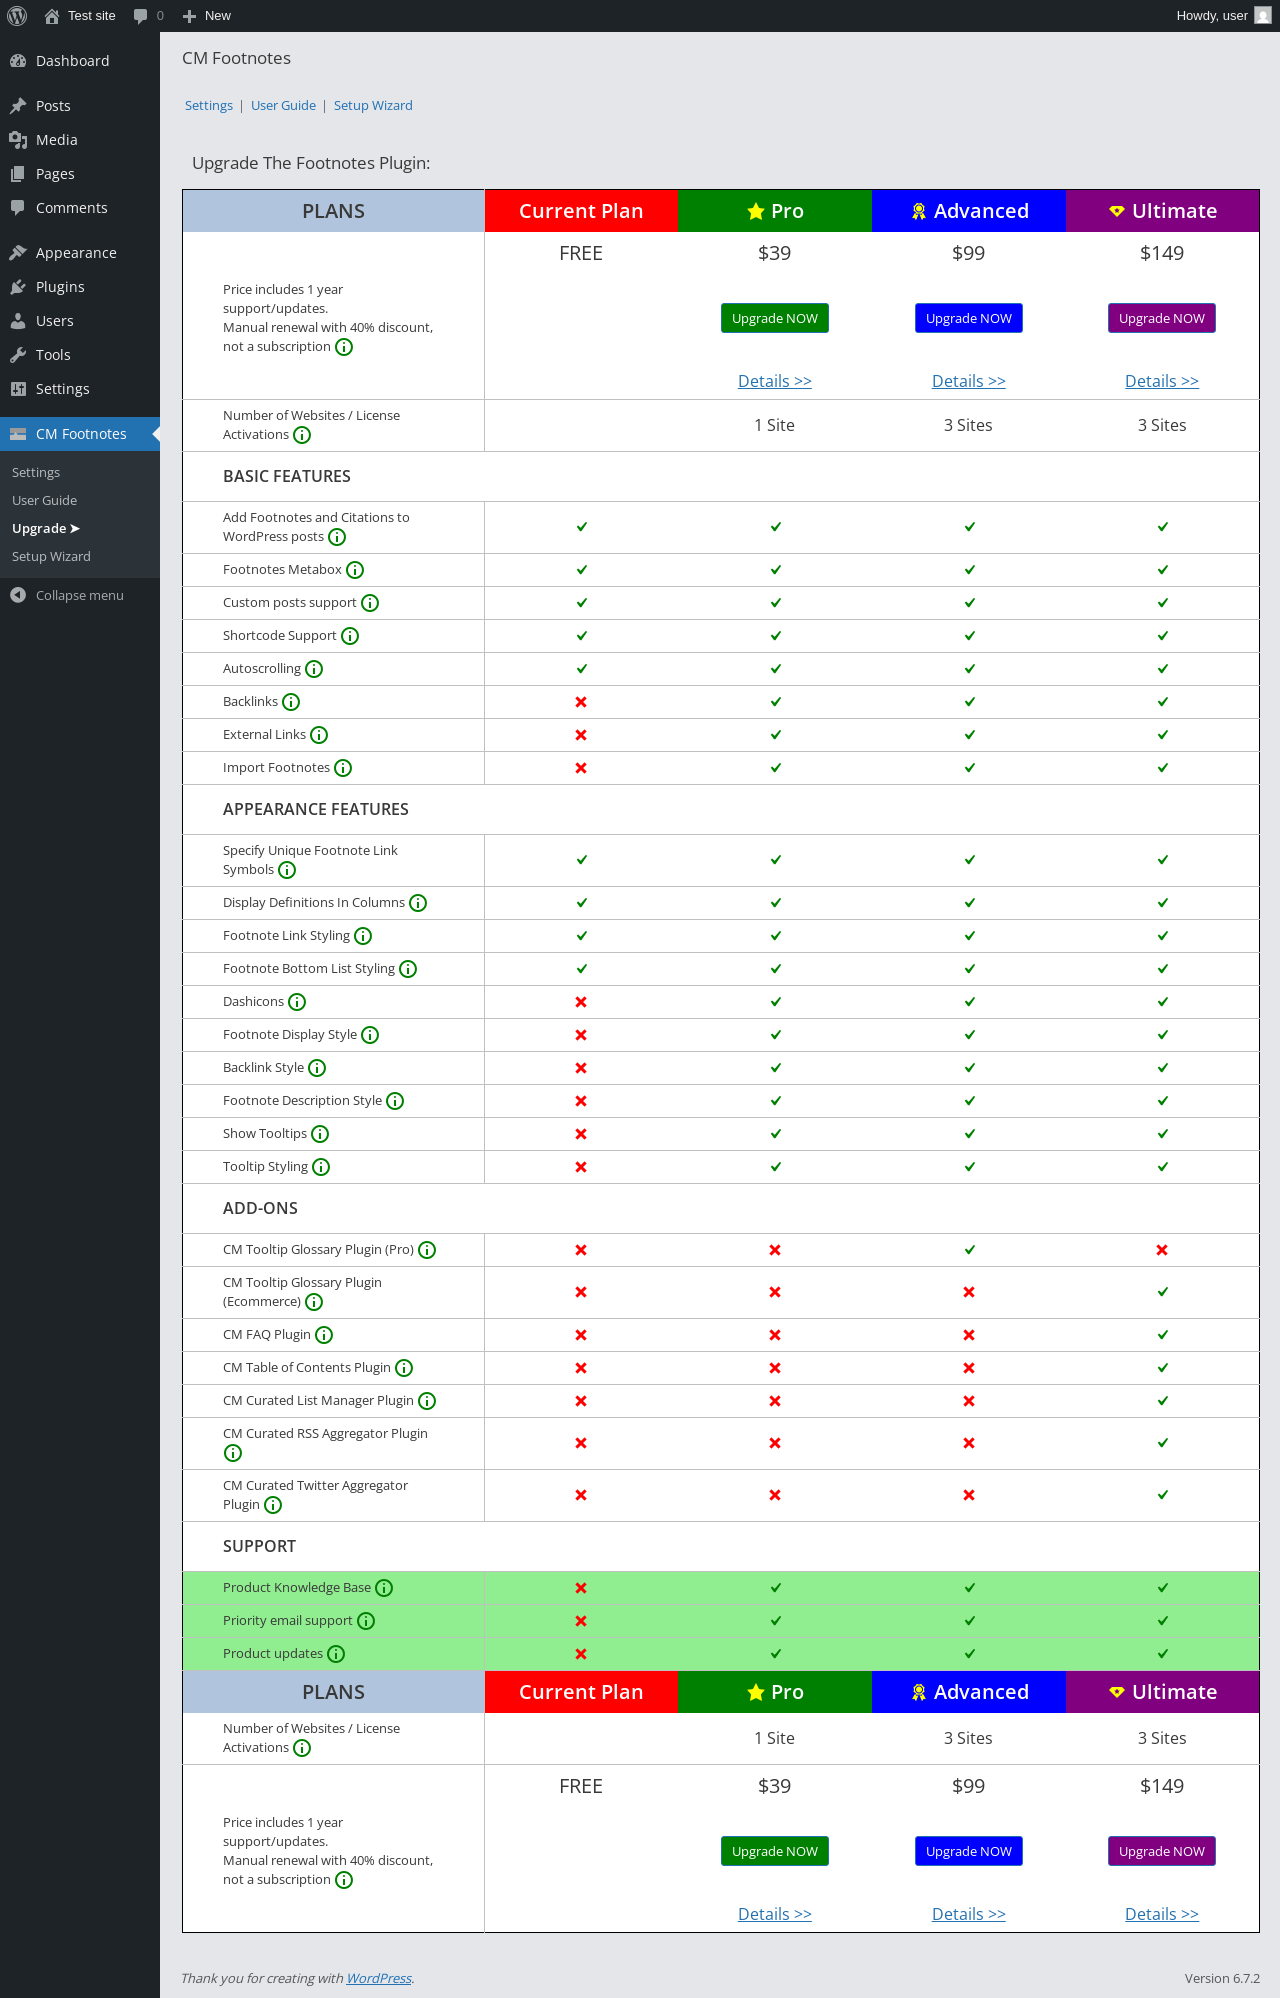Click the info icon beside Dashicons
Image resolution: width=1280 pixels, height=1998 pixels.
pos(297,1002)
